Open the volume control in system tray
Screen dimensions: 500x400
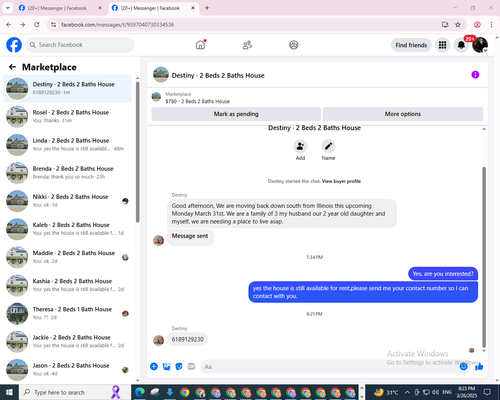pyautogui.click(x=435, y=392)
